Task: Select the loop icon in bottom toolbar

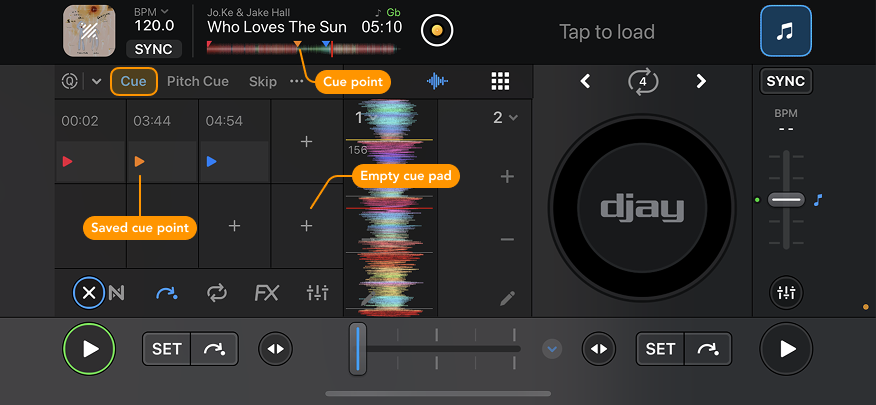Action: click(216, 293)
